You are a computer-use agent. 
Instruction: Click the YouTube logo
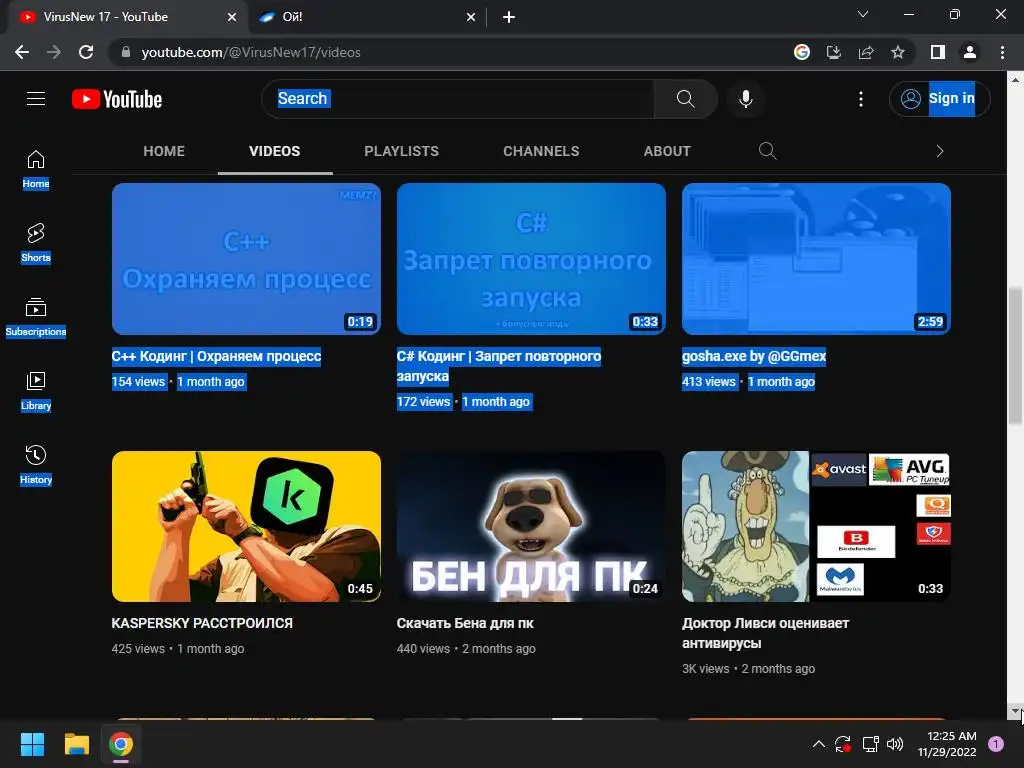[117, 99]
